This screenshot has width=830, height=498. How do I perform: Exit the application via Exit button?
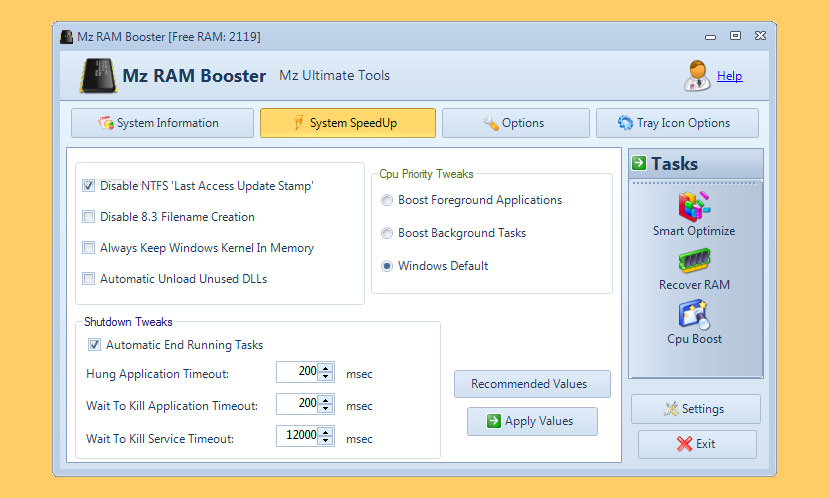pos(696,444)
